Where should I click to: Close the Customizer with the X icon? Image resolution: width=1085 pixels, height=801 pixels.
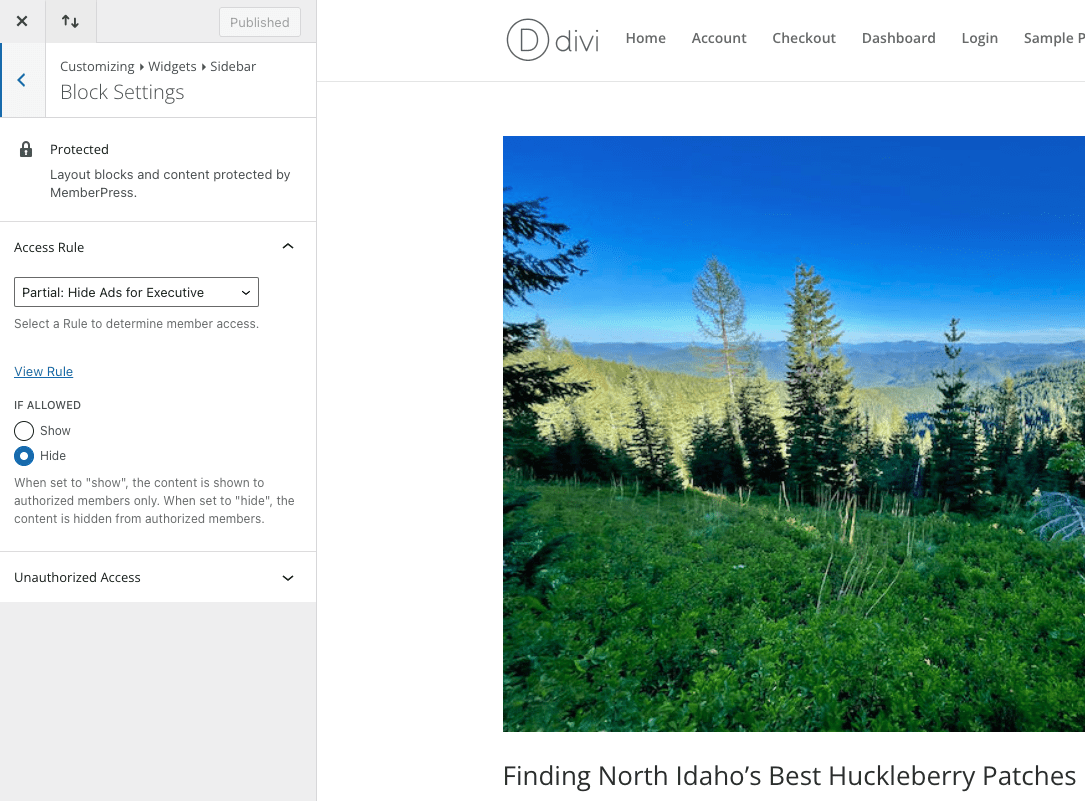click(22, 21)
